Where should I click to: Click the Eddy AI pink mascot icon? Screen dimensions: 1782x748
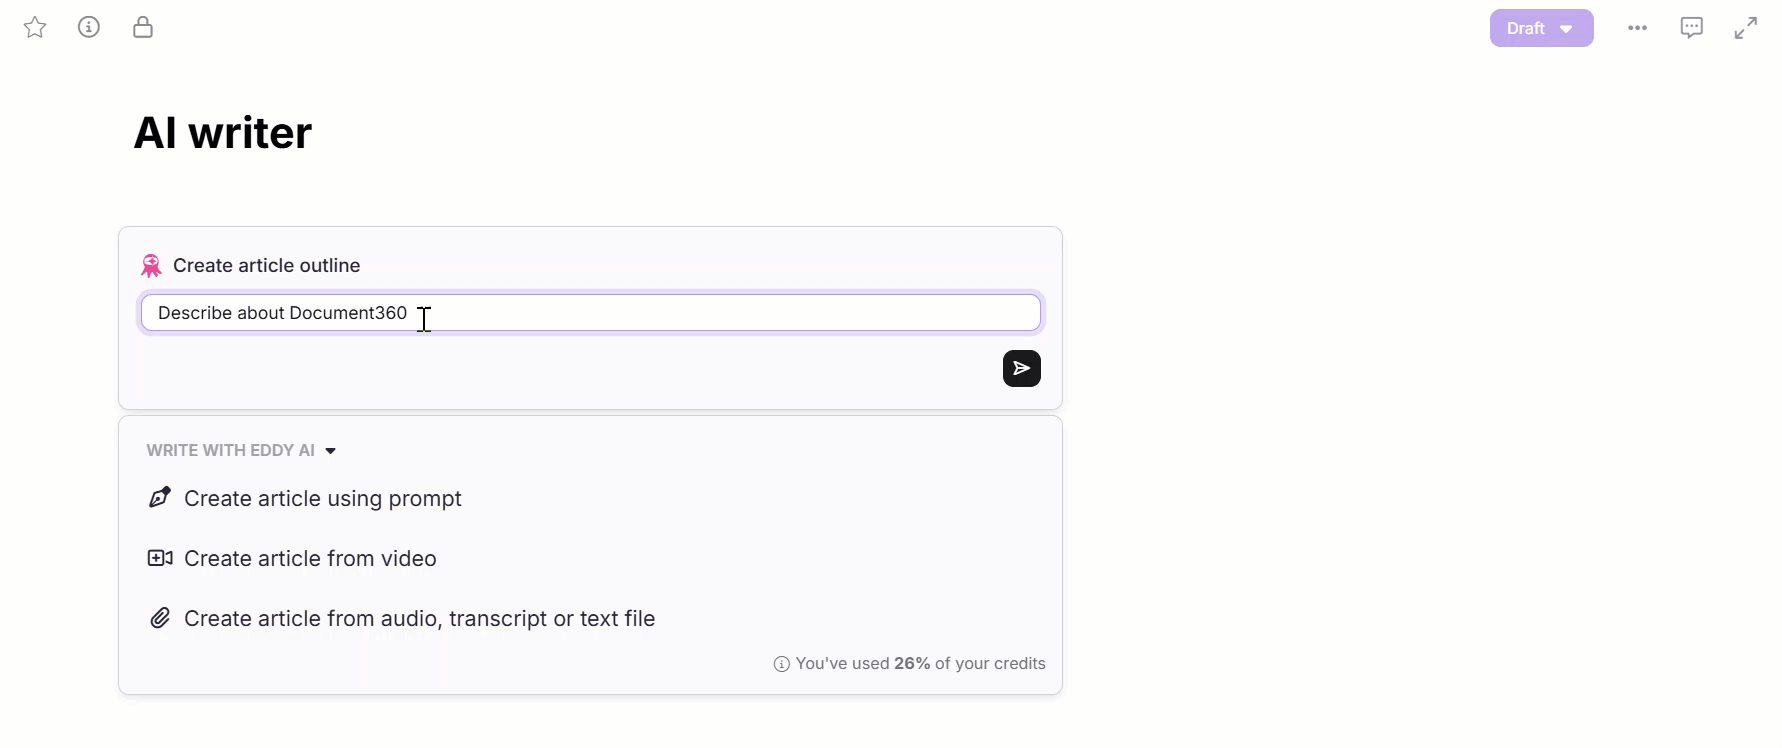coord(151,265)
